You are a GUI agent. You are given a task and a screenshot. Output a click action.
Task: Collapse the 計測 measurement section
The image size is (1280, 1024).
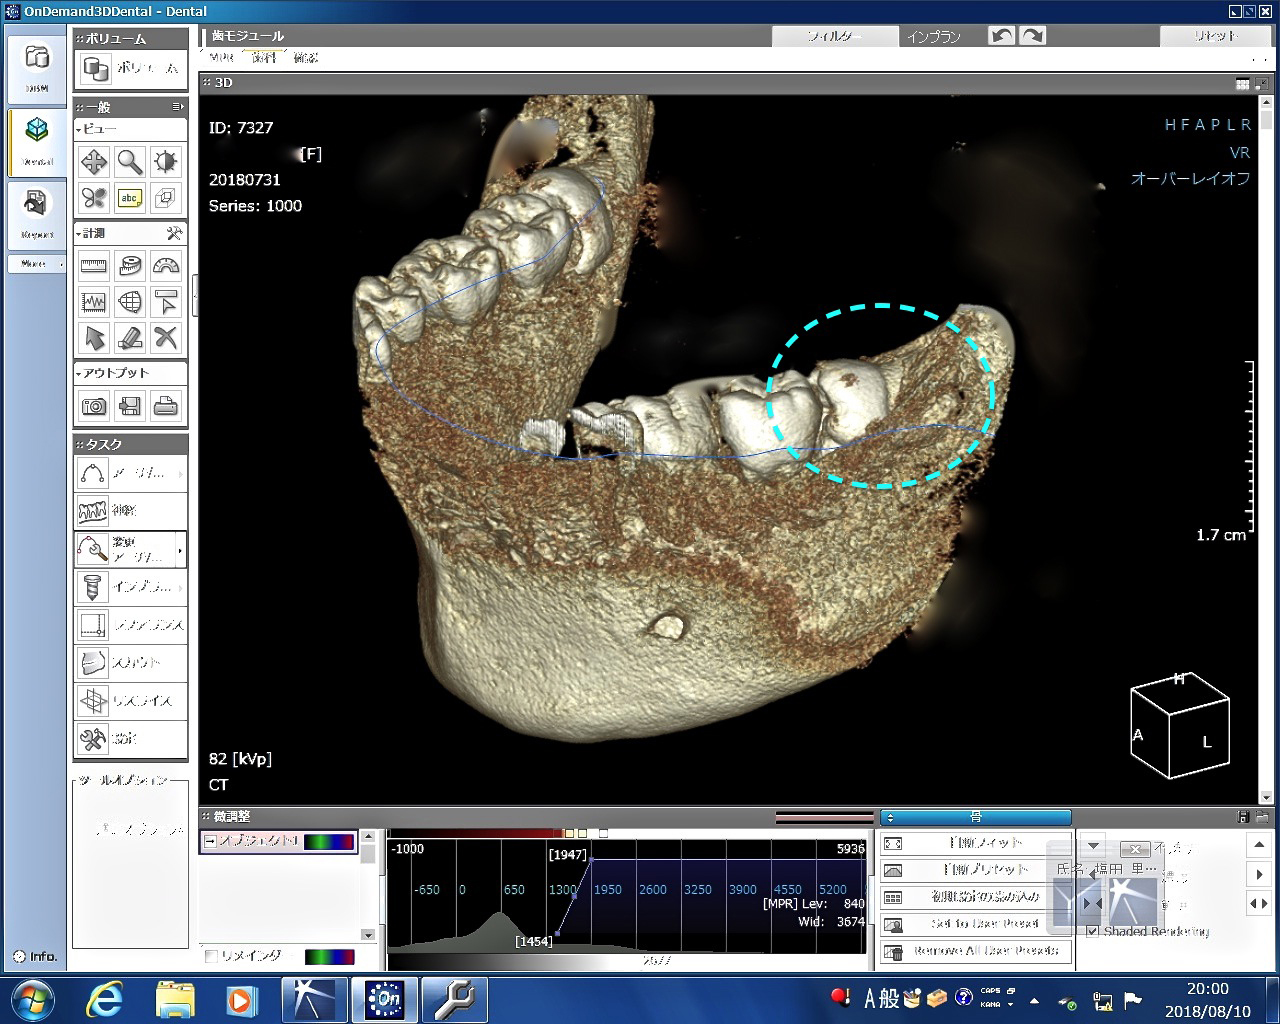click(x=79, y=233)
